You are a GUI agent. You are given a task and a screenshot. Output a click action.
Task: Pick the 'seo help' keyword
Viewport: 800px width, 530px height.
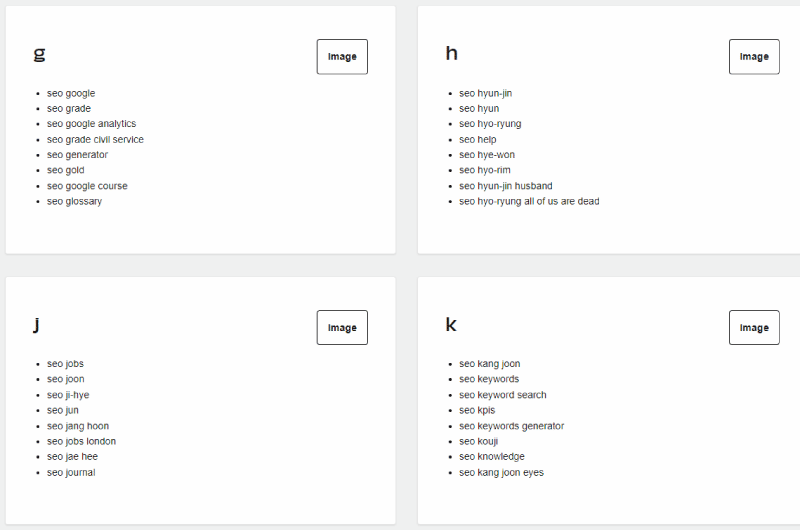(478, 139)
